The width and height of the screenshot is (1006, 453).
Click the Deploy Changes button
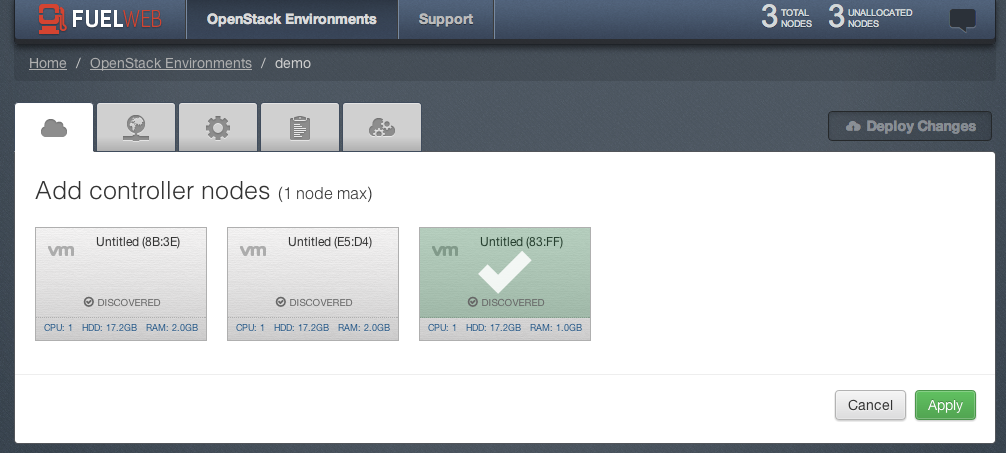pos(910,126)
